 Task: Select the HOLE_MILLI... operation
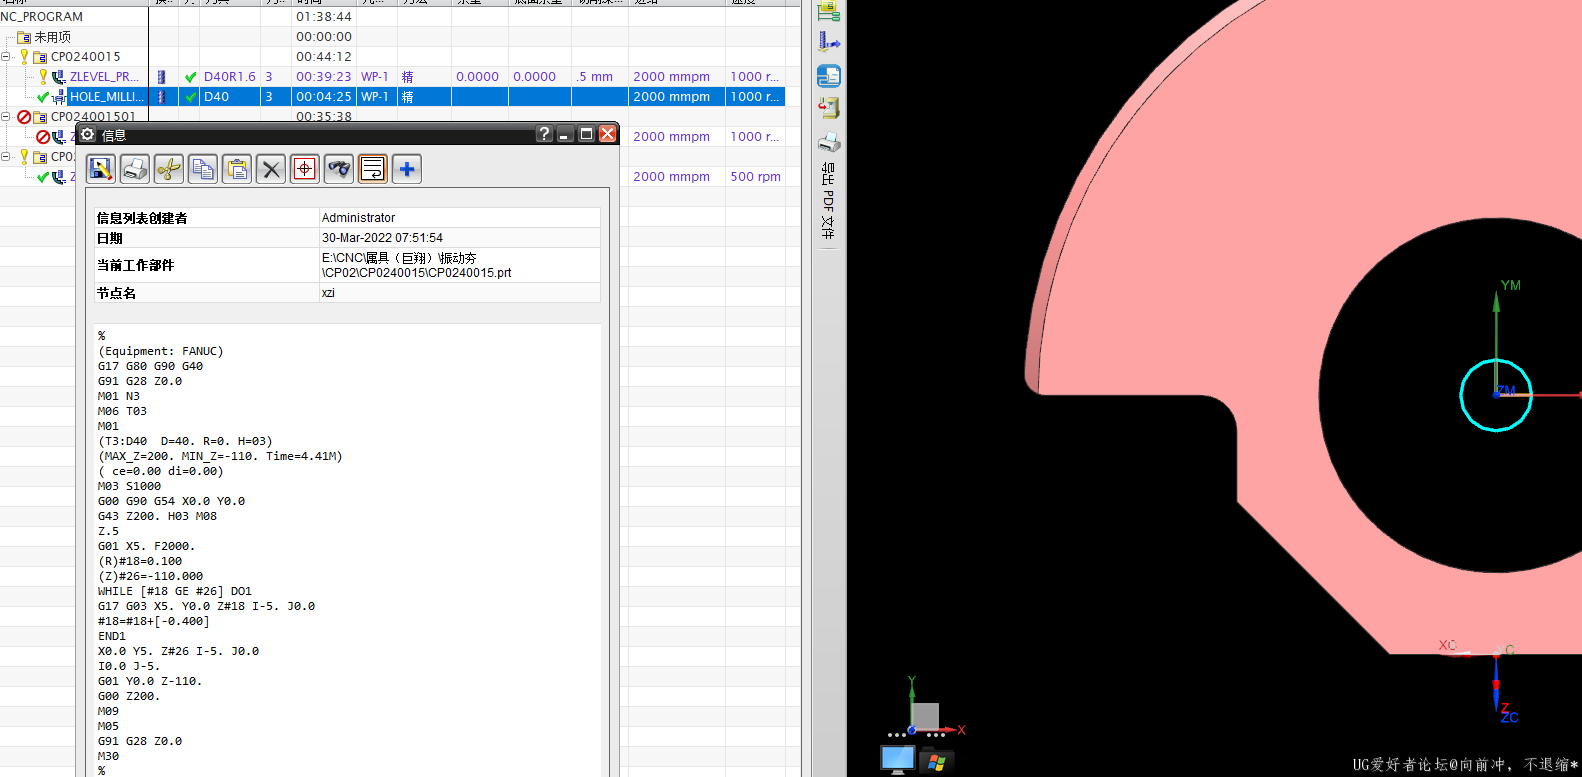tap(107, 97)
